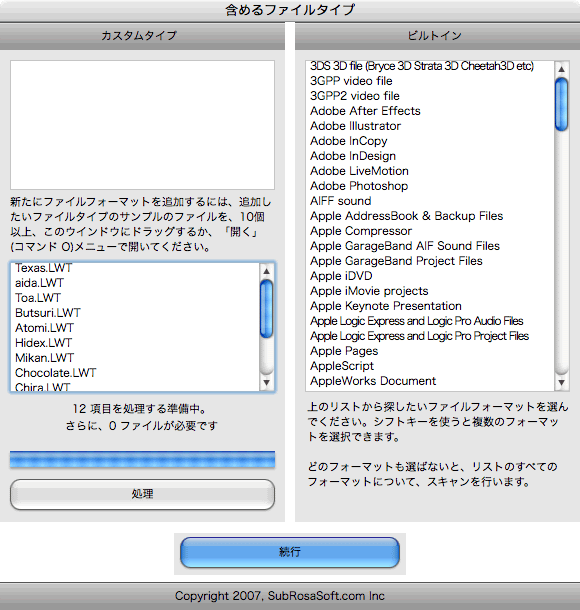Click the up arrow of the built-in list scrollbar
The image size is (580, 610).
pos(561,69)
